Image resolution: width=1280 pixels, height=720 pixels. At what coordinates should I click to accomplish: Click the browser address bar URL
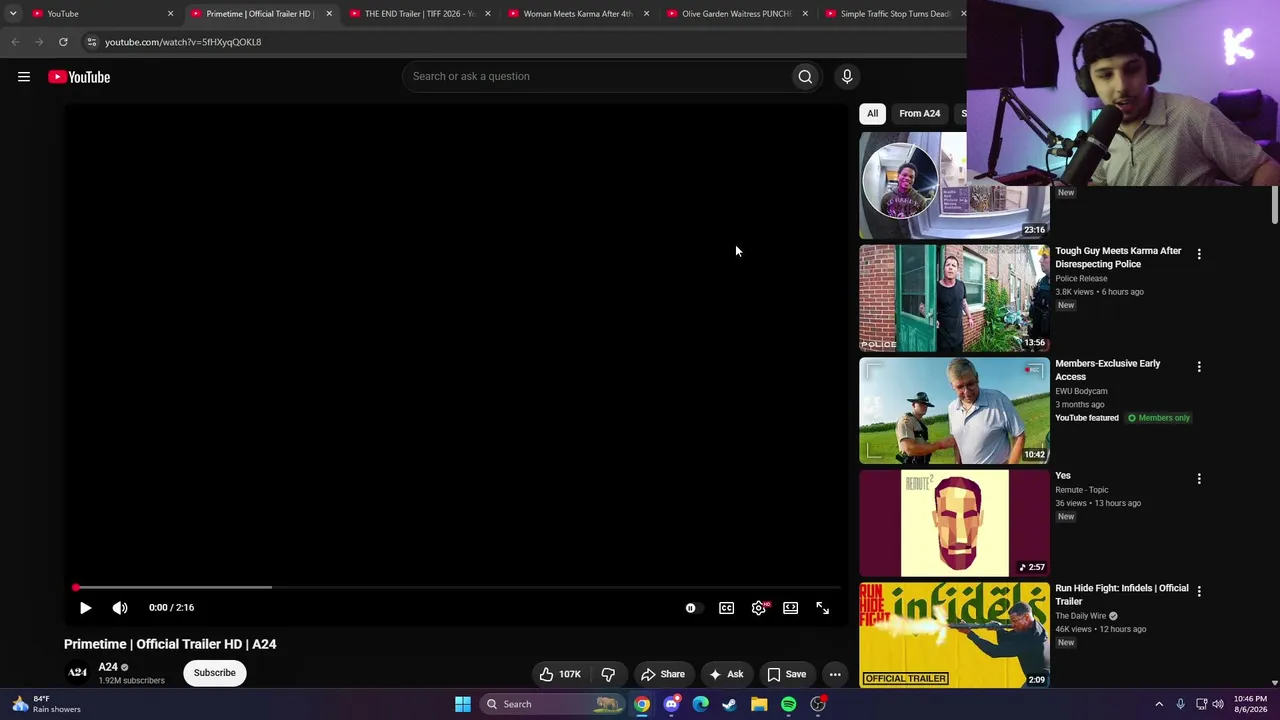click(x=183, y=42)
